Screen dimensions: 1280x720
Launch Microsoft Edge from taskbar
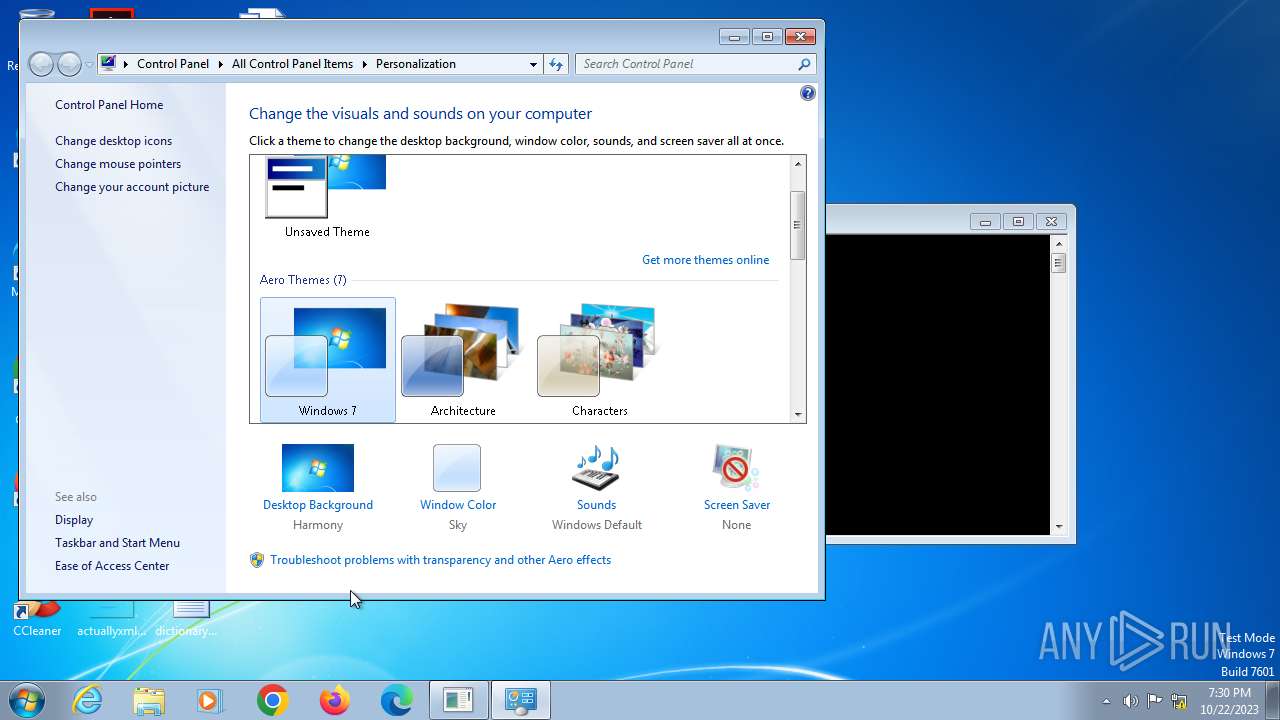(x=396, y=700)
